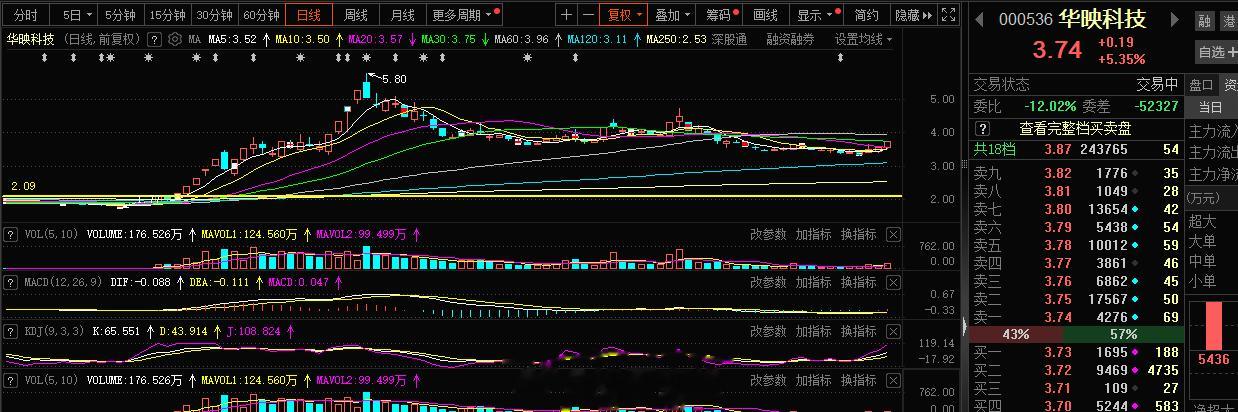Zoom in the chart with plus button
The height and width of the screenshot is (412, 1238).
coord(567,15)
